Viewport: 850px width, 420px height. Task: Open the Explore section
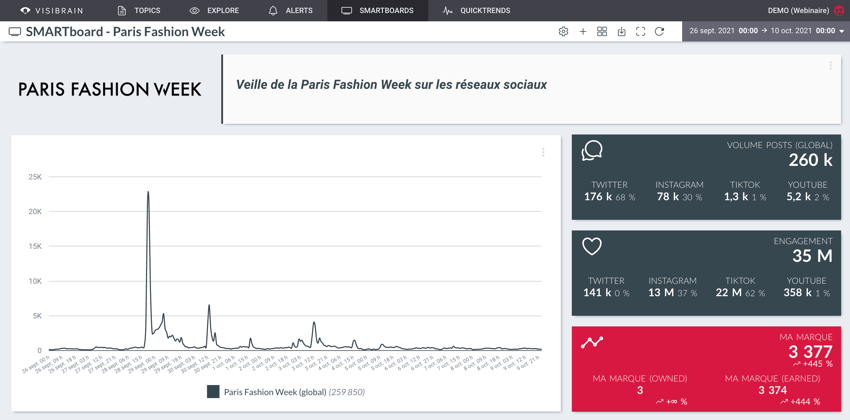214,10
